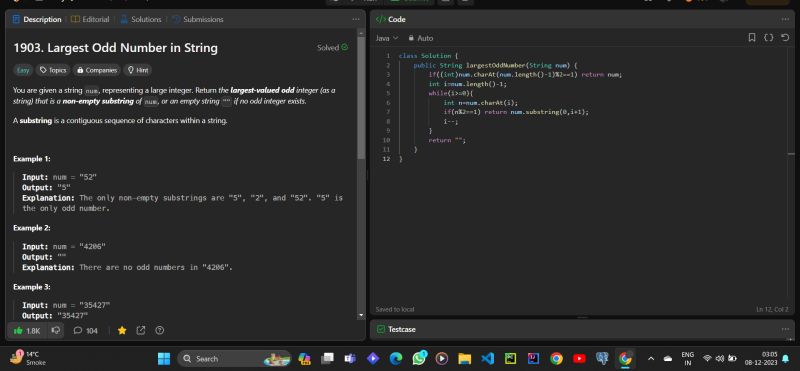Reset code to default with undo icon

785,38
